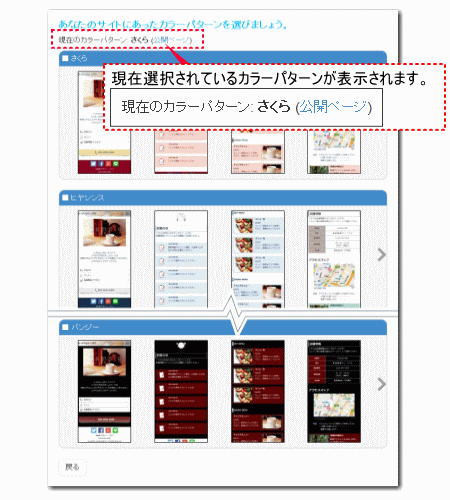Open パンジー news list preview thumbnail

[x=181, y=391]
